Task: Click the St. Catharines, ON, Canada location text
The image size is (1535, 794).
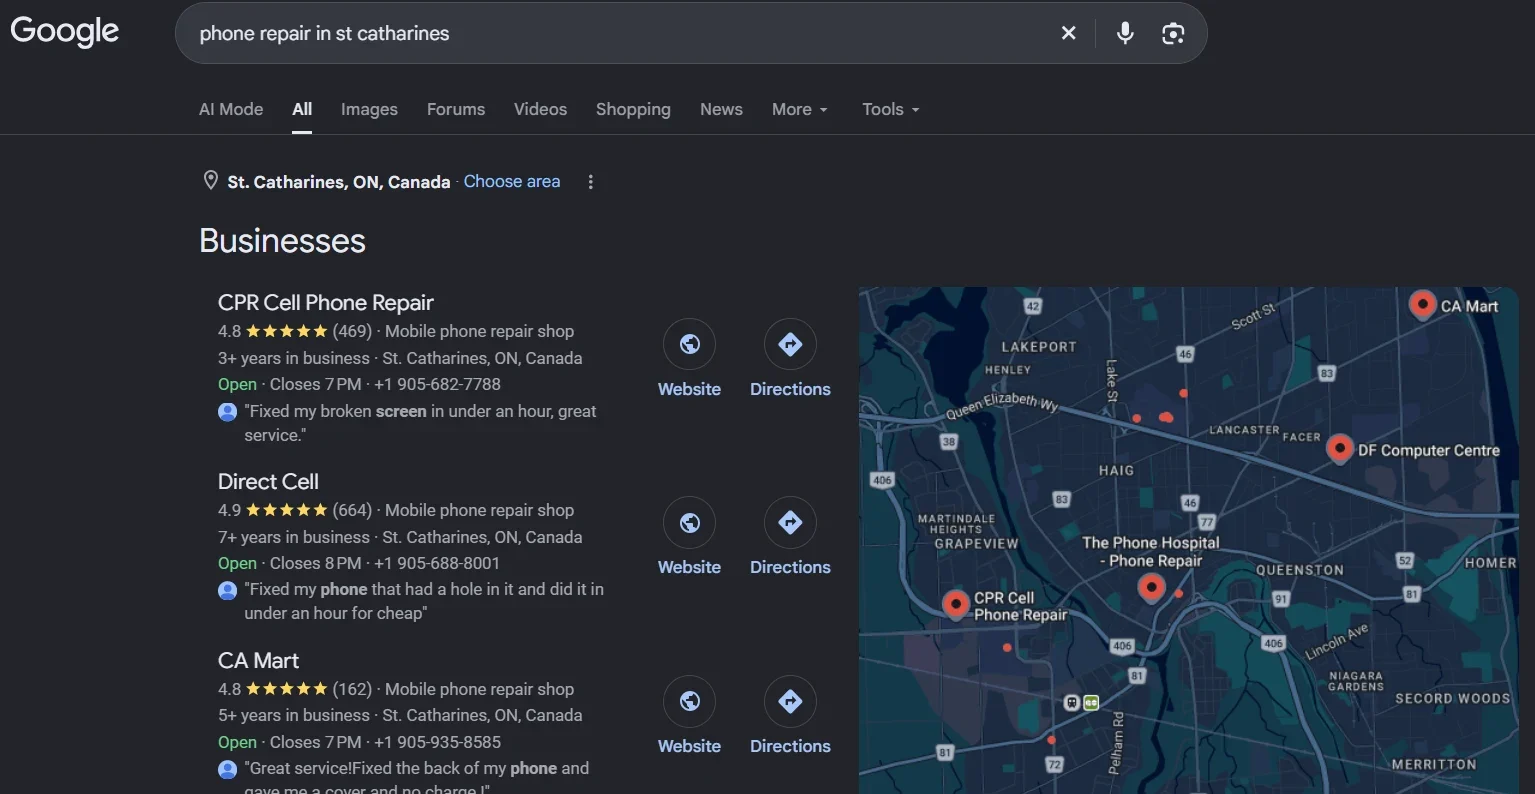Action: (x=338, y=182)
